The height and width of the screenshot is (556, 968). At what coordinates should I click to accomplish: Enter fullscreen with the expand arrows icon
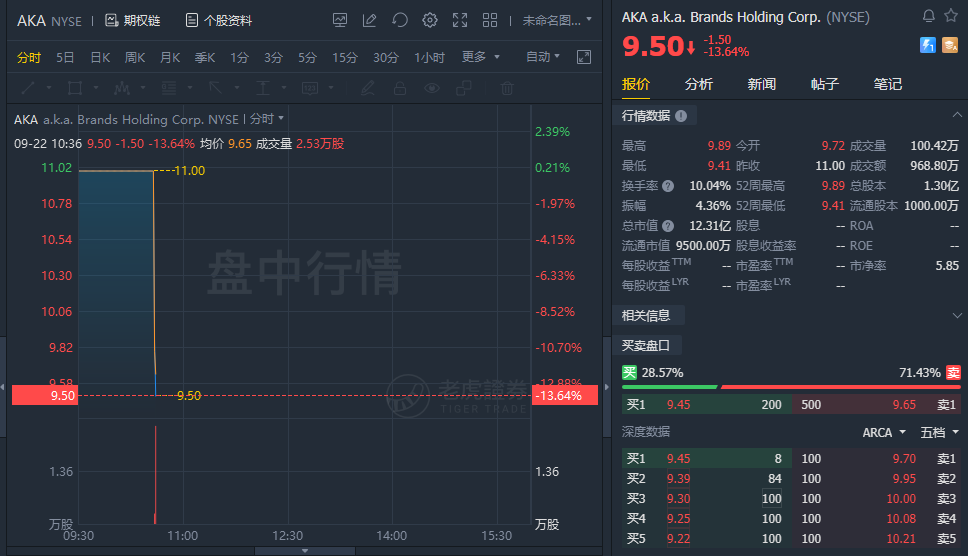(460, 20)
